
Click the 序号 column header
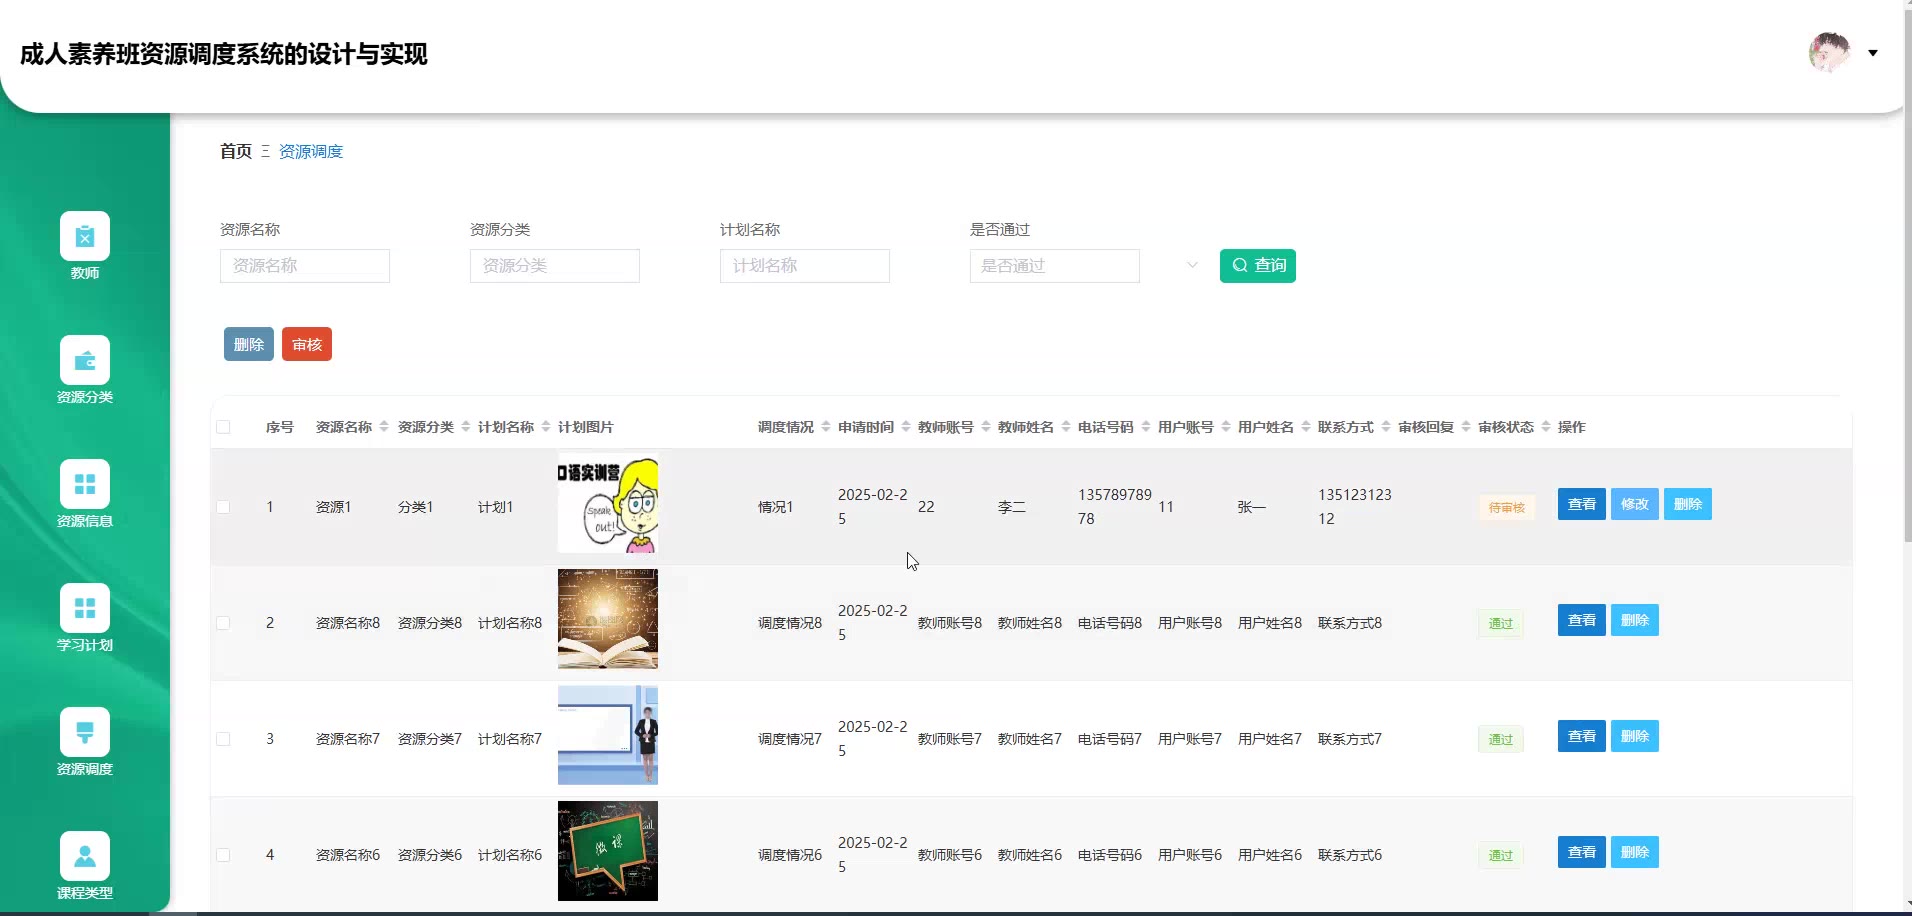click(280, 427)
